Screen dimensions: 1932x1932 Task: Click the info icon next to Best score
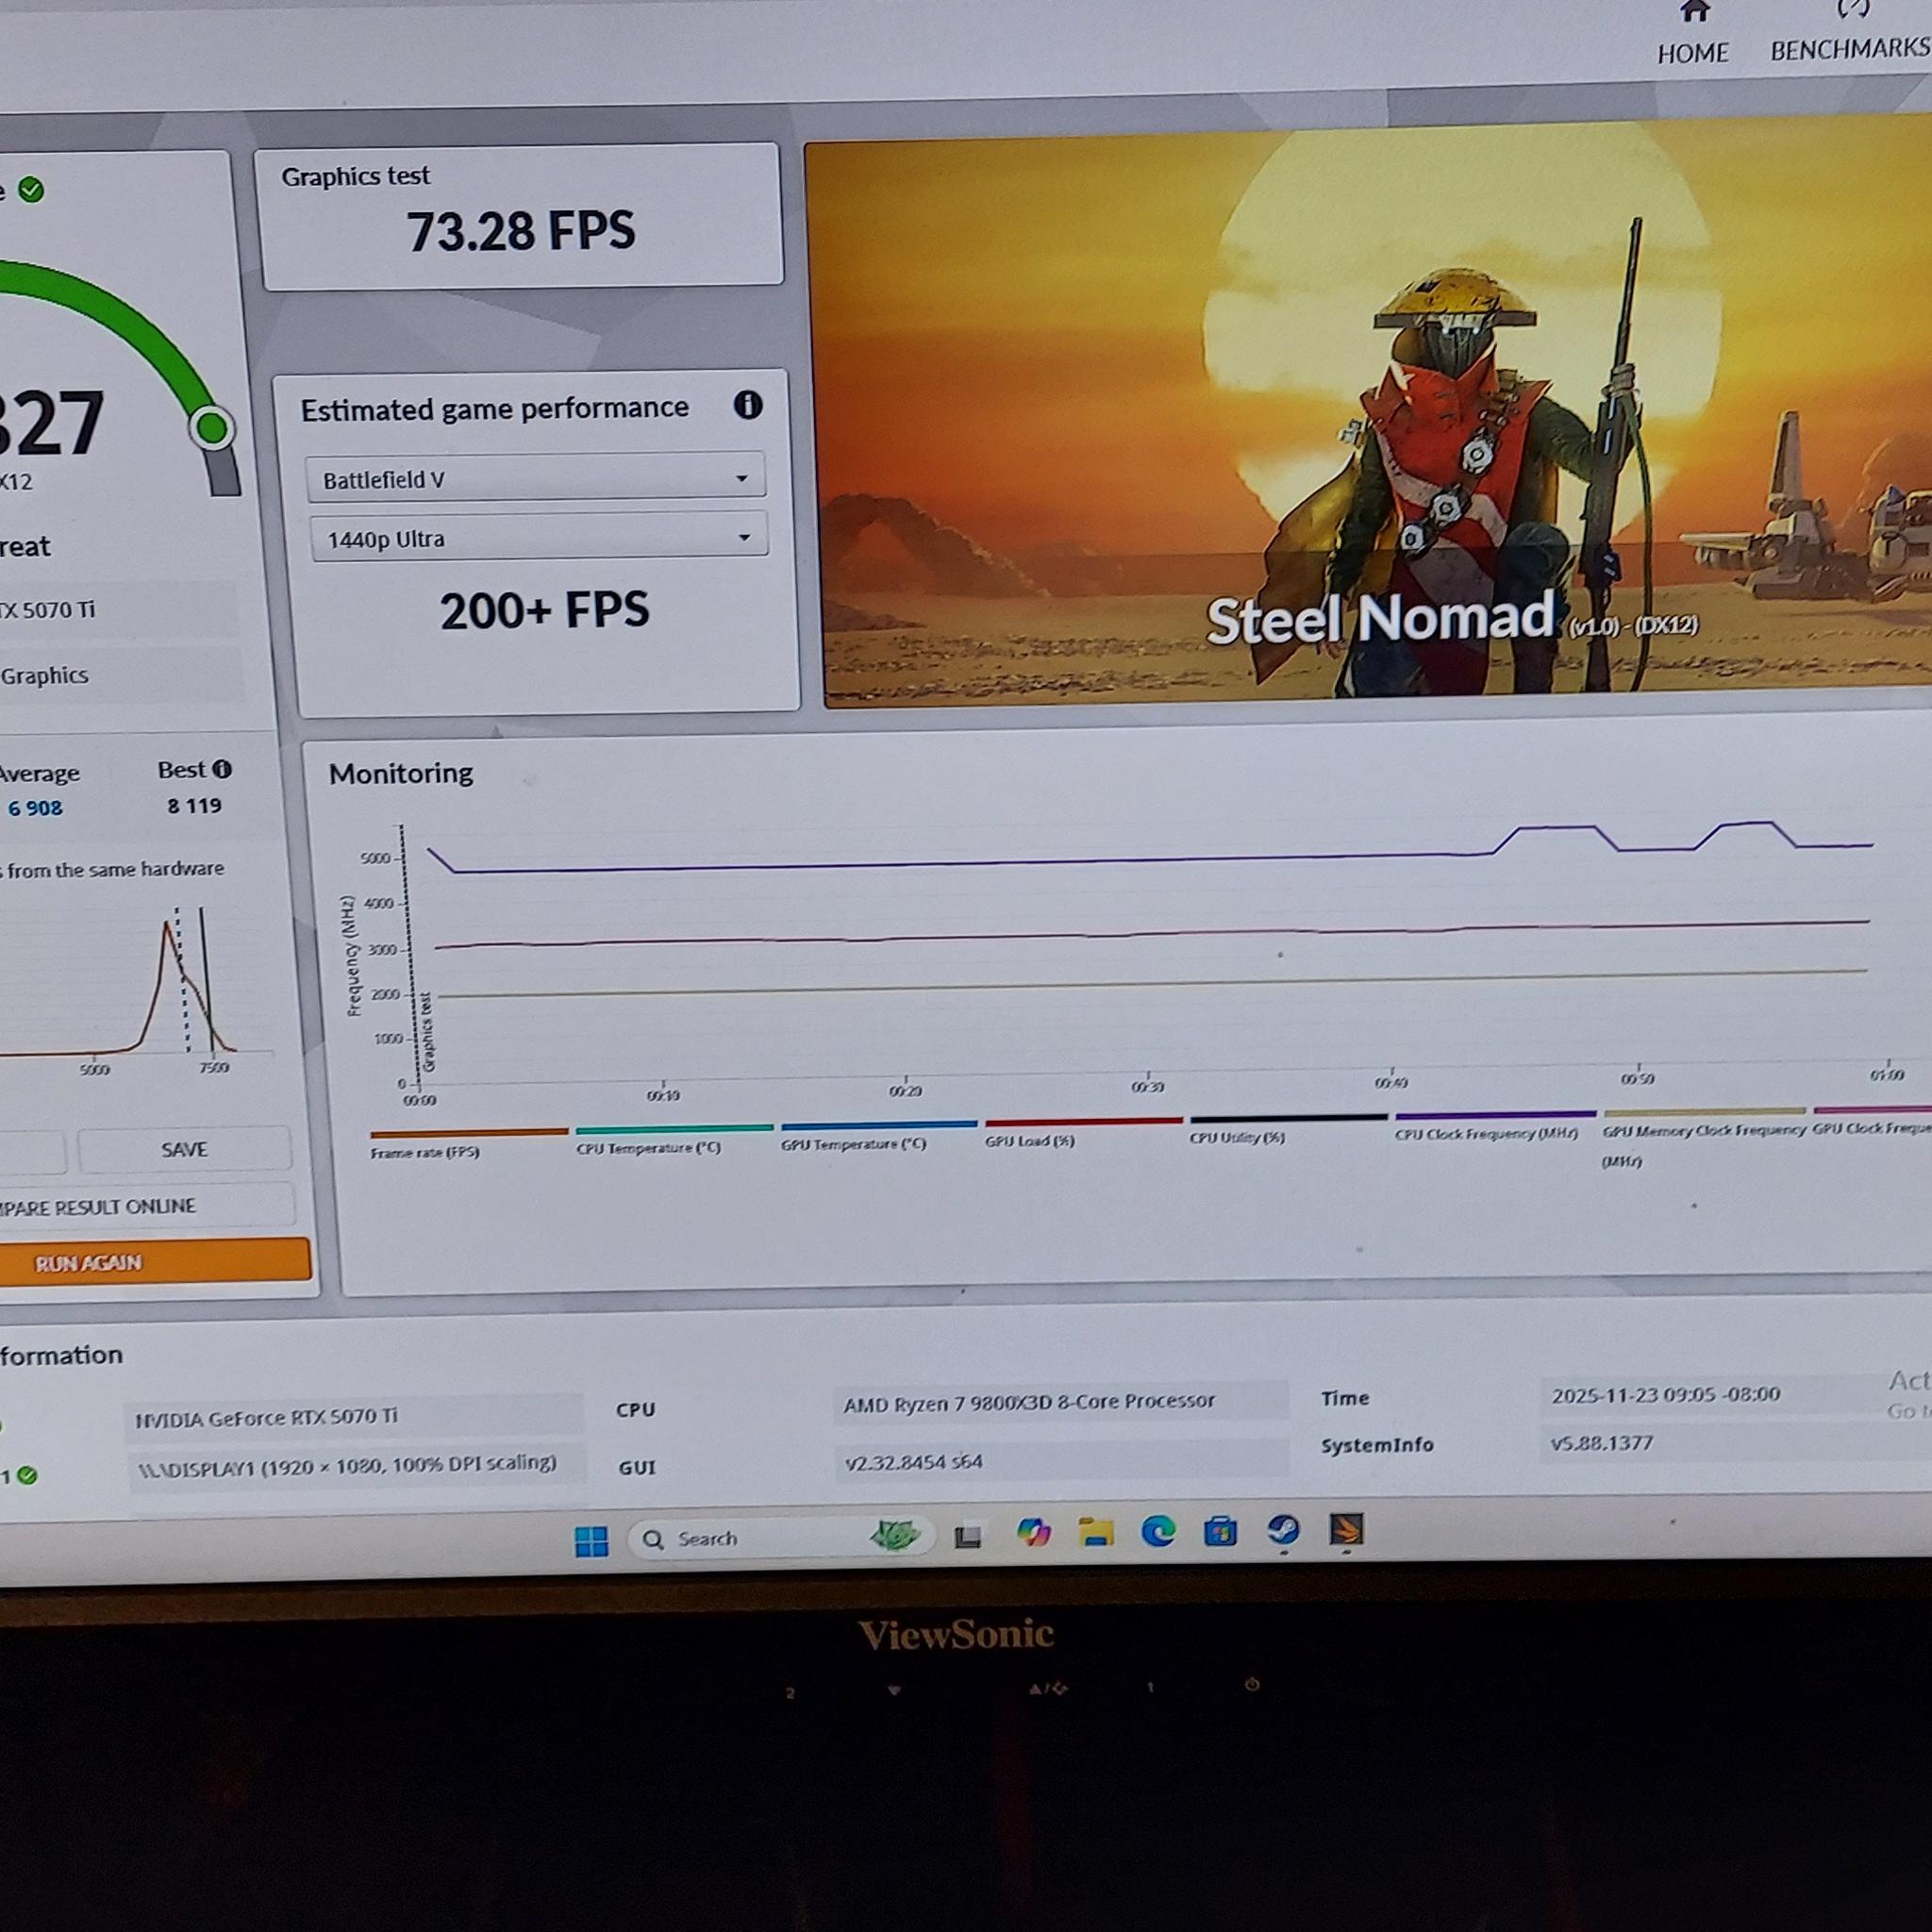[222, 769]
